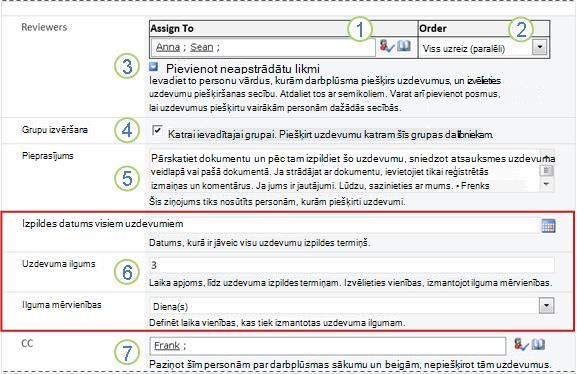Image resolution: width=577 pixels, height=374 pixels.
Task: Click the 'Izpildes datums visiem uzdevumiem' label
Action: (x=103, y=223)
